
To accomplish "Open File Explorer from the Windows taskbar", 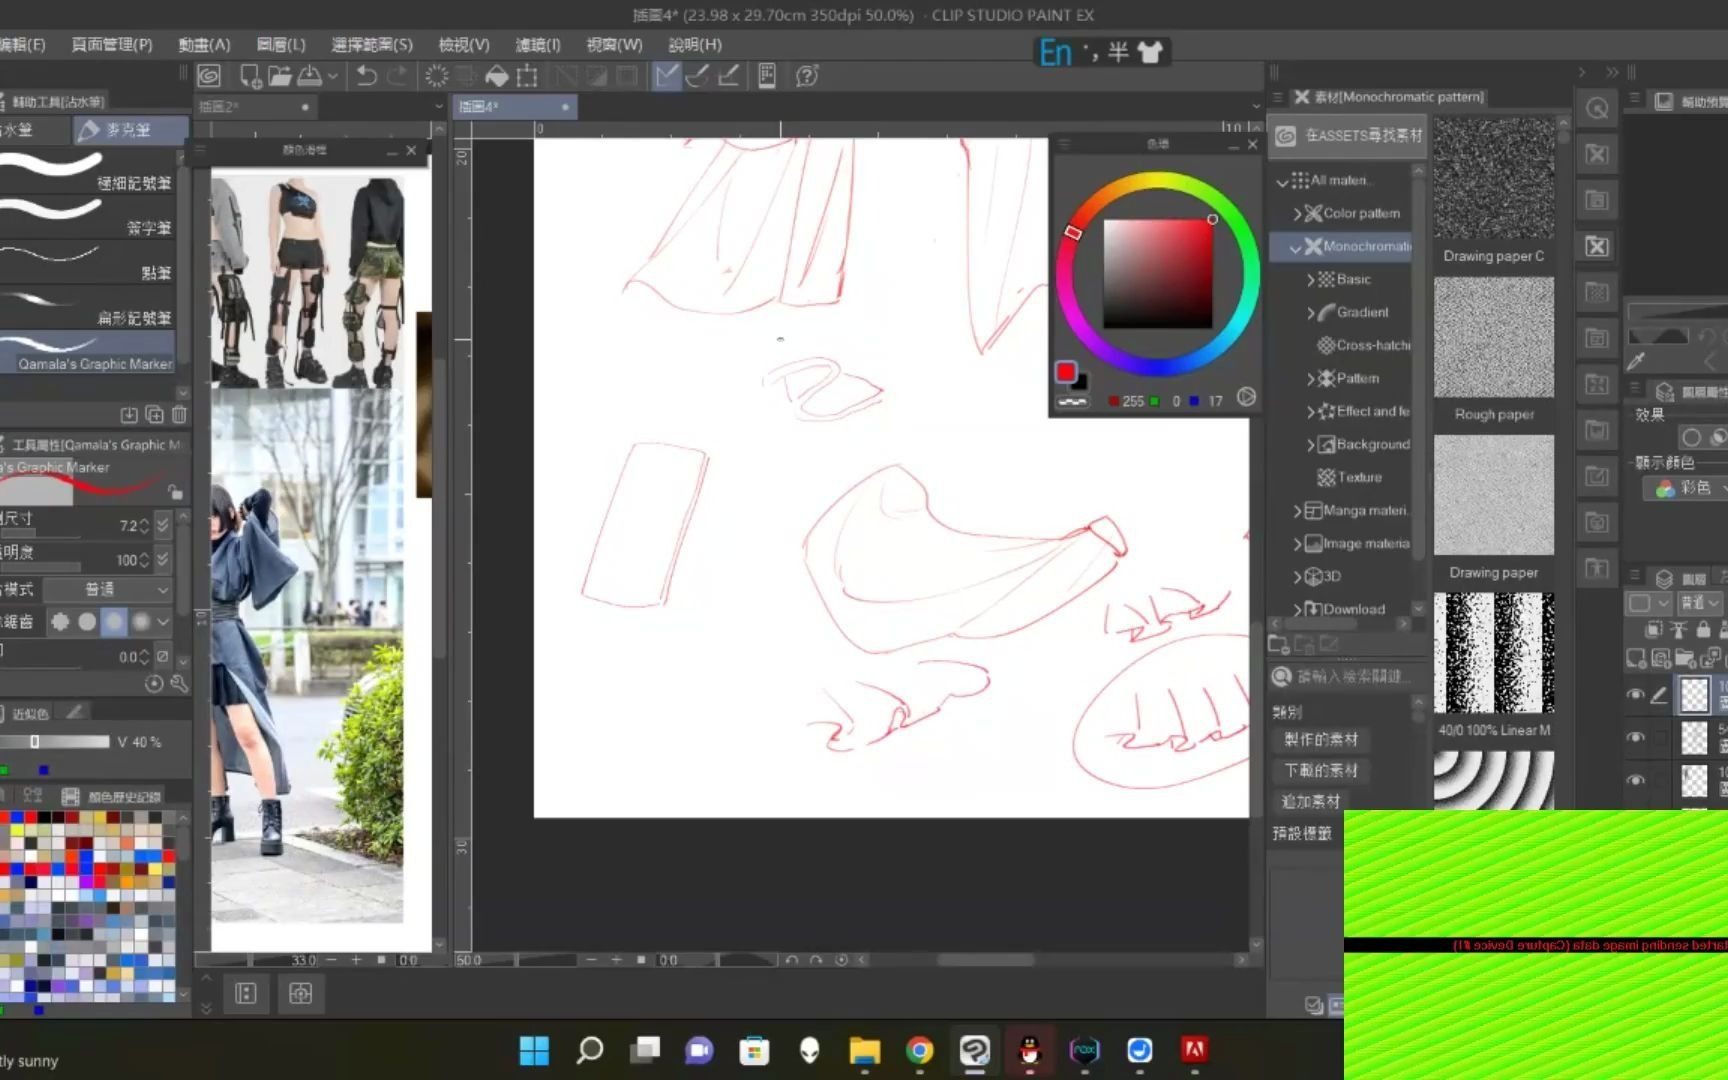I will 864,1050.
